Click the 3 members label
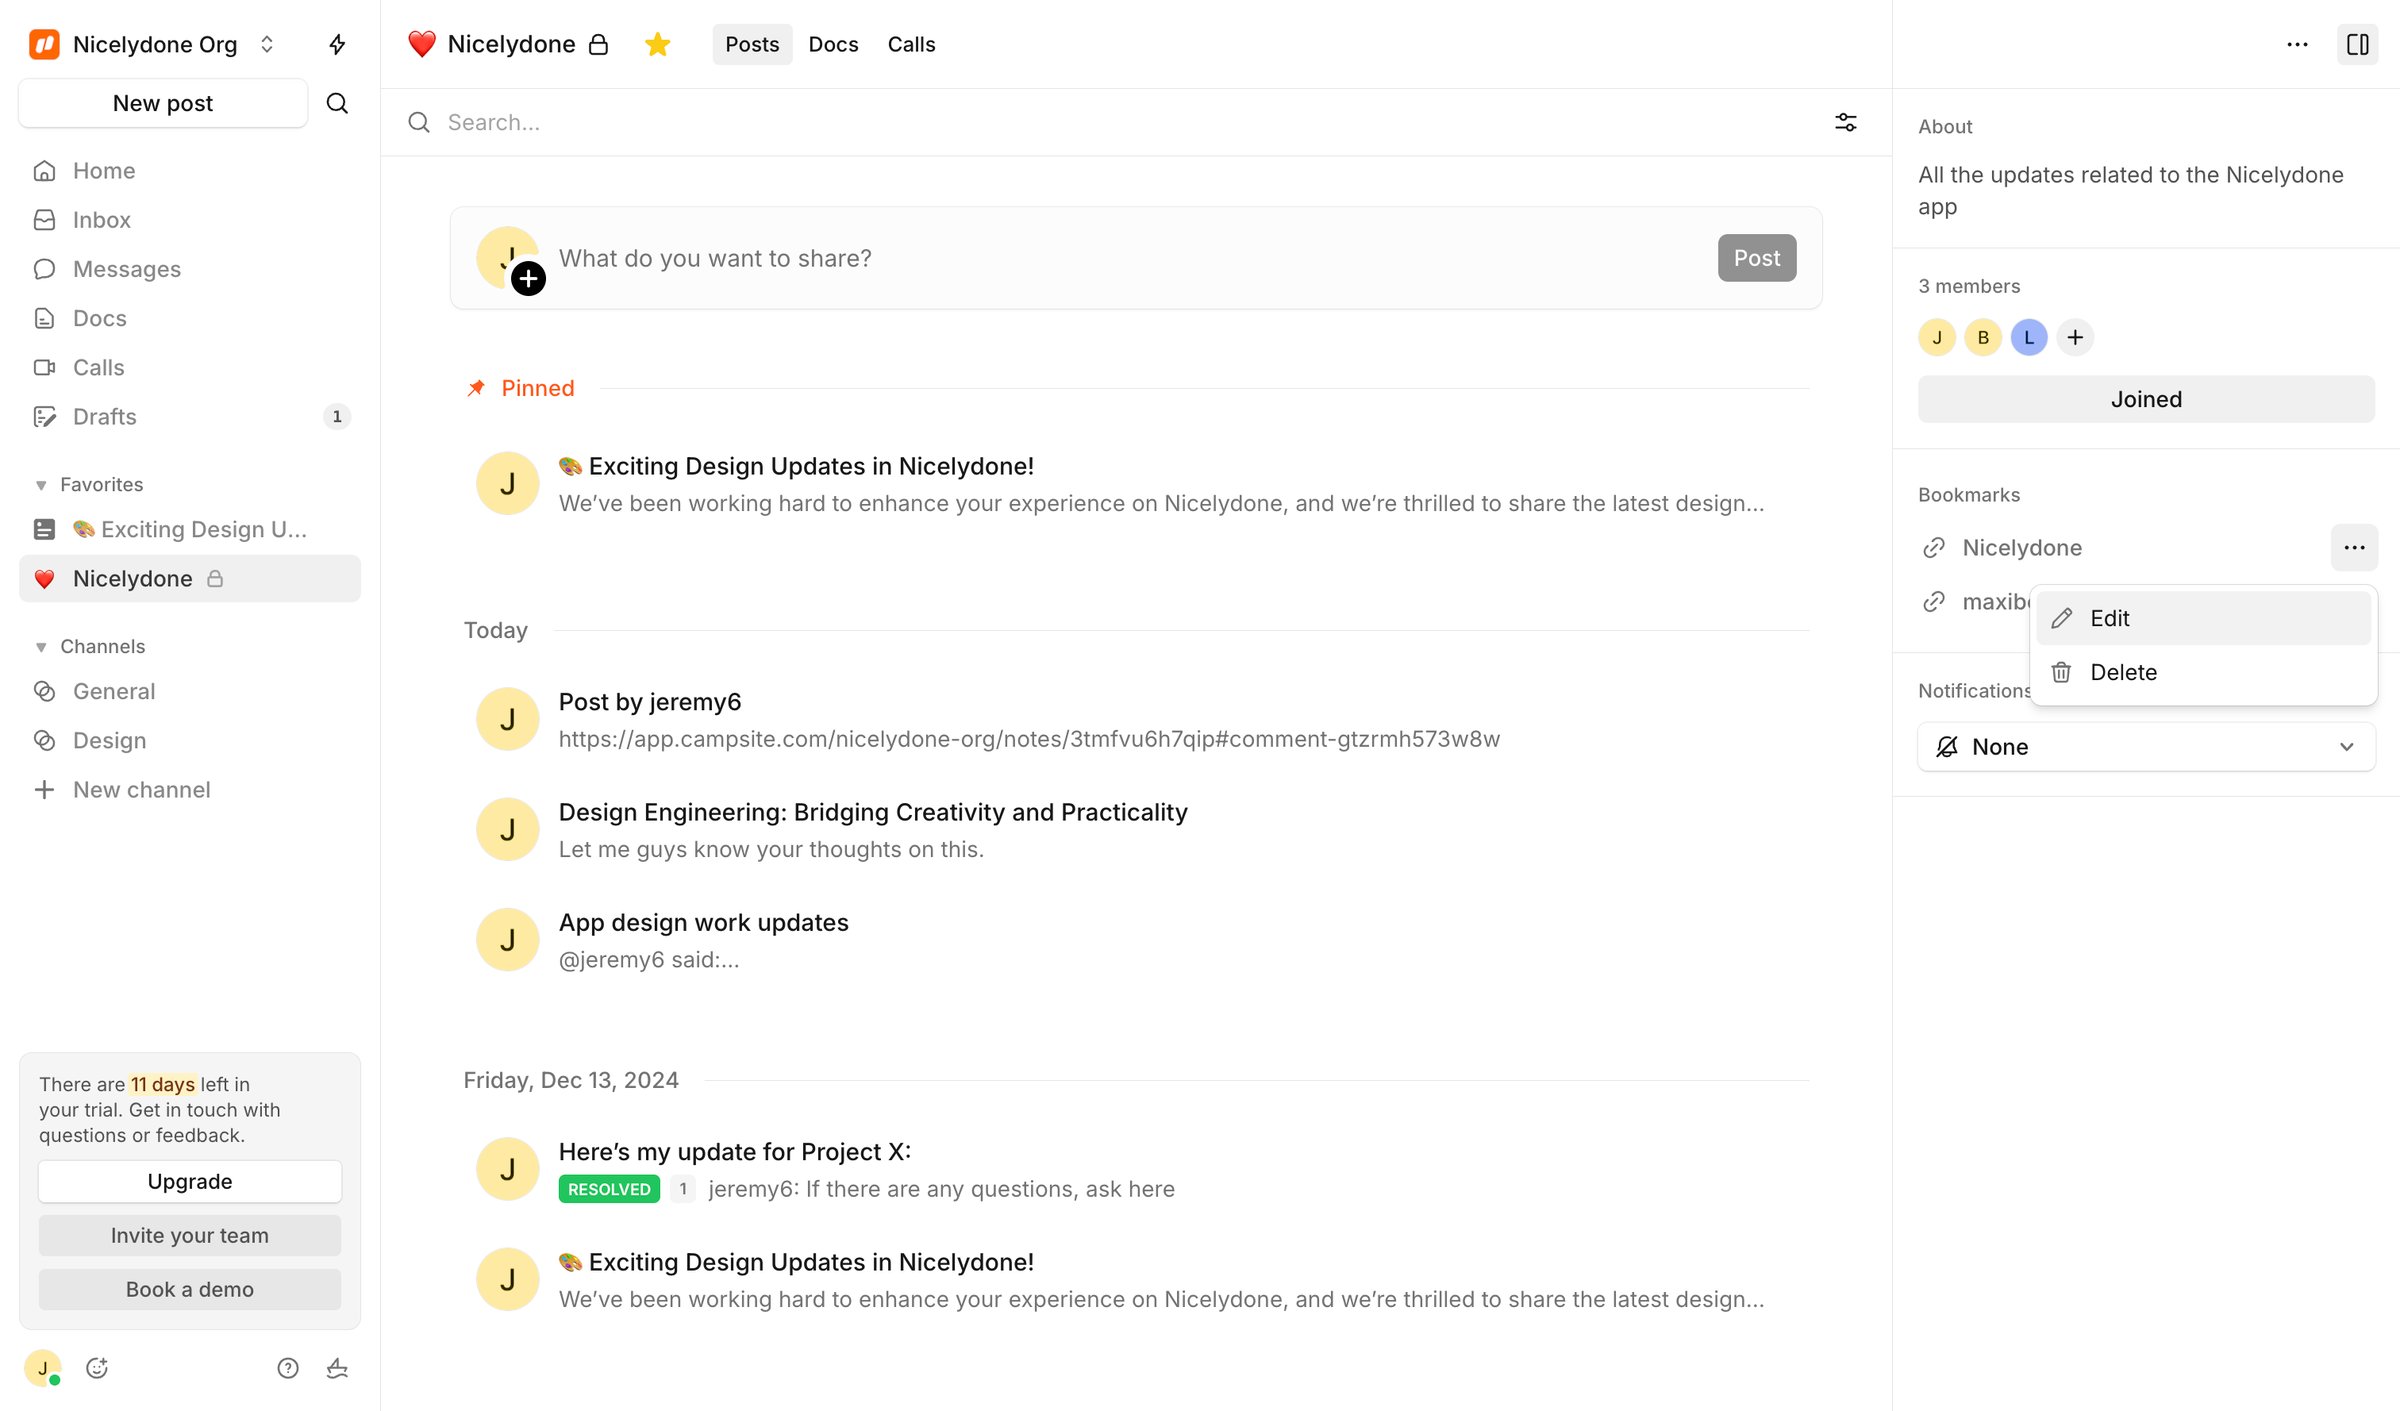Image resolution: width=2400 pixels, height=1411 pixels. point(1969,286)
